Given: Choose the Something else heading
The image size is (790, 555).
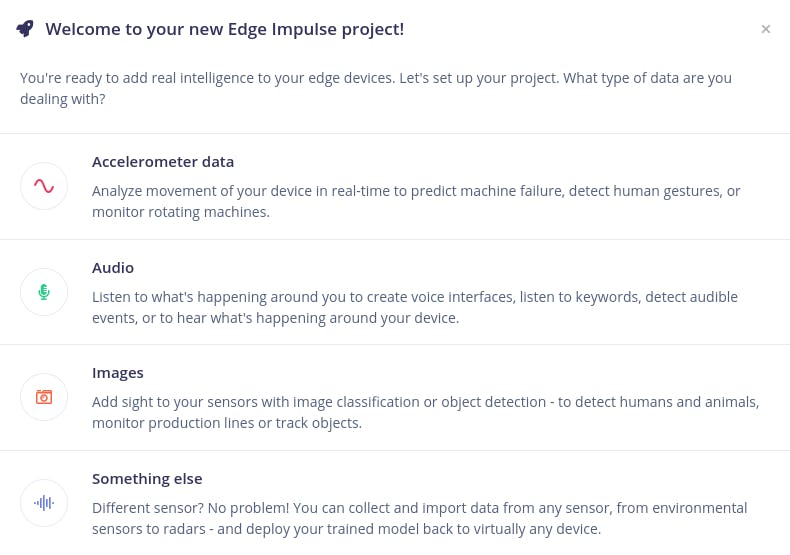Looking at the screenshot, I should [x=147, y=479].
